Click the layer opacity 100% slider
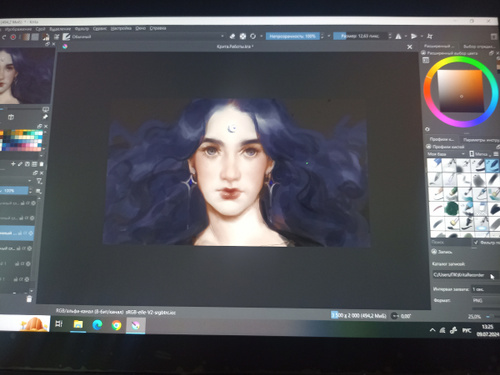This screenshot has width=500, height=375. [x=14, y=191]
